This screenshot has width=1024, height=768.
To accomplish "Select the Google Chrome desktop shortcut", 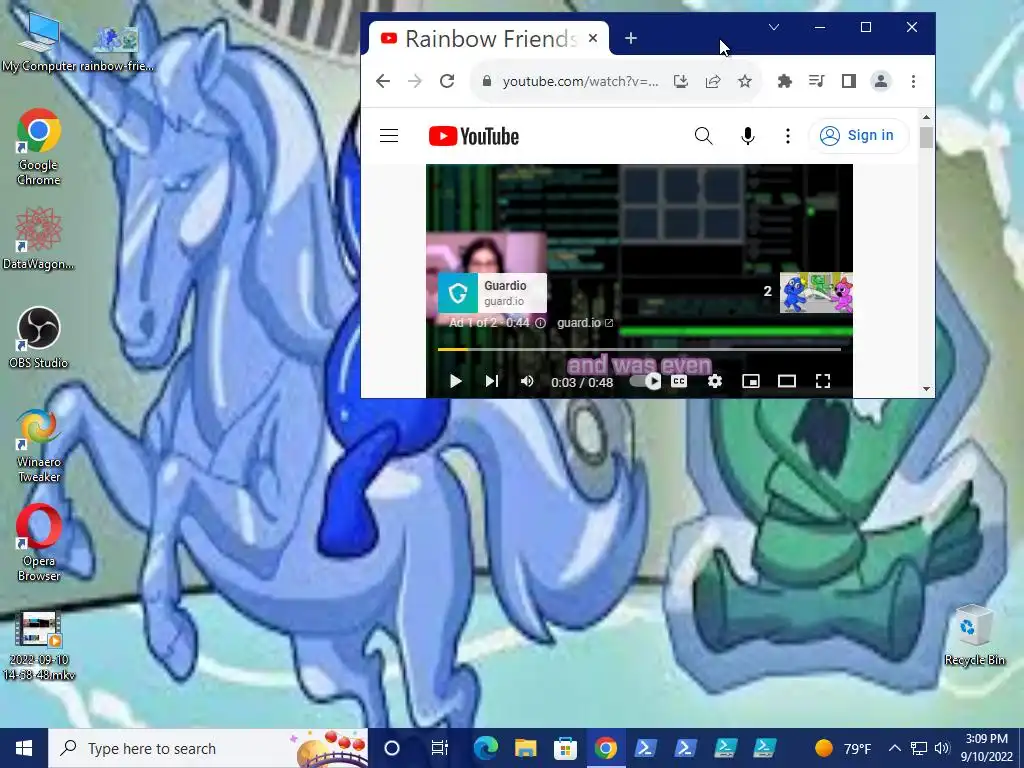I will (39, 148).
